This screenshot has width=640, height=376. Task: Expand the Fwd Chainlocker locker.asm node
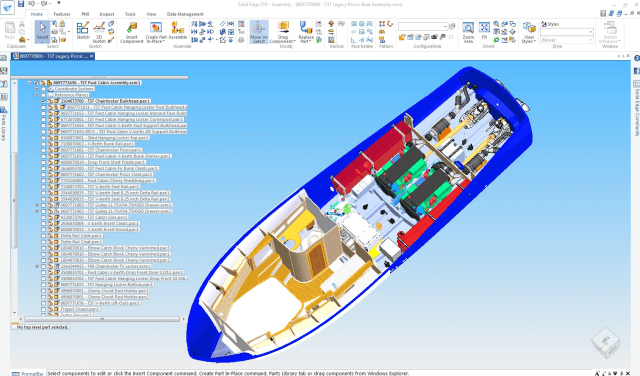pos(37,266)
